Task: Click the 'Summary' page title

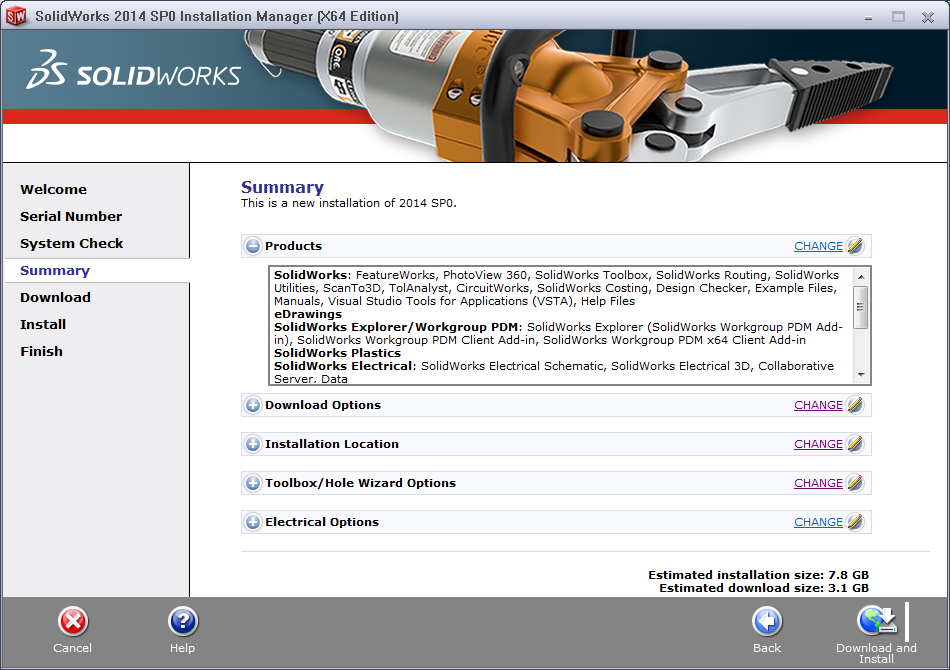Action: (x=282, y=187)
